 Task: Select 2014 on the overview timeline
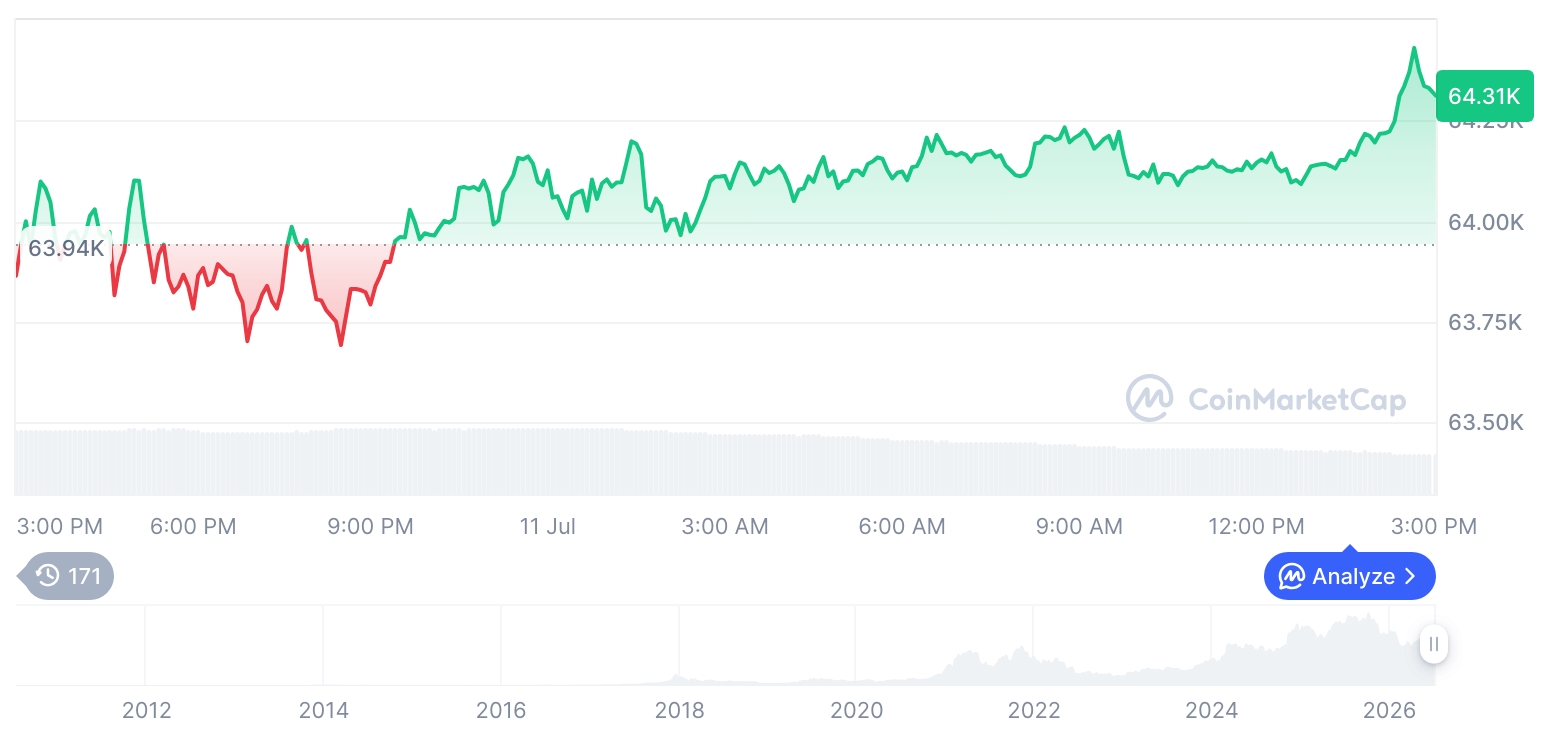point(324,710)
